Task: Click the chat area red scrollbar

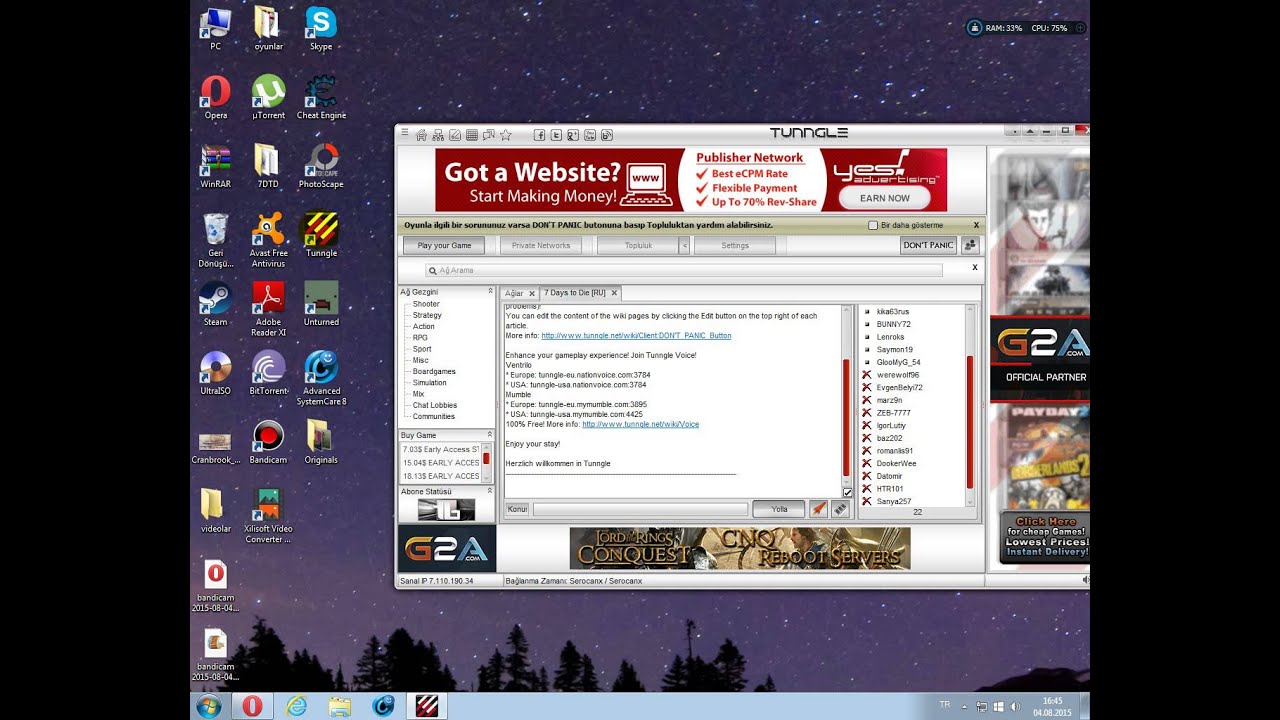Action: [847, 418]
